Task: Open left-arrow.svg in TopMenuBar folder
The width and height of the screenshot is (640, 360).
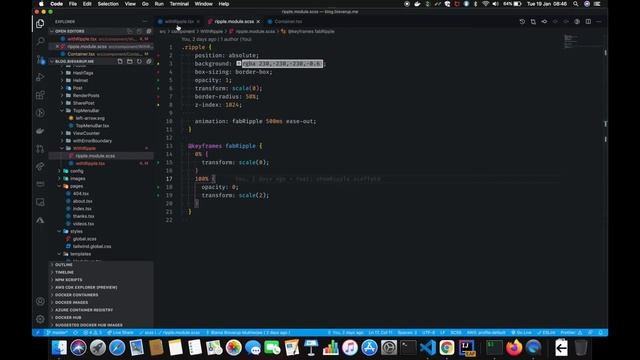Action: point(90,118)
